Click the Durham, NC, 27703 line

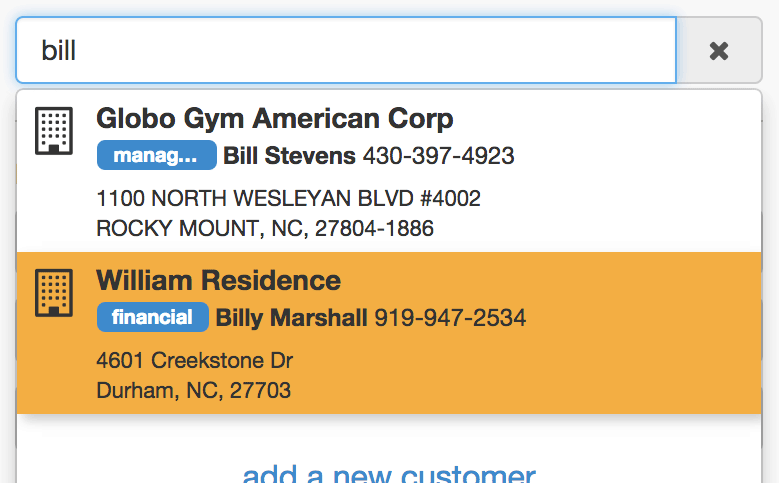click(193, 391)
